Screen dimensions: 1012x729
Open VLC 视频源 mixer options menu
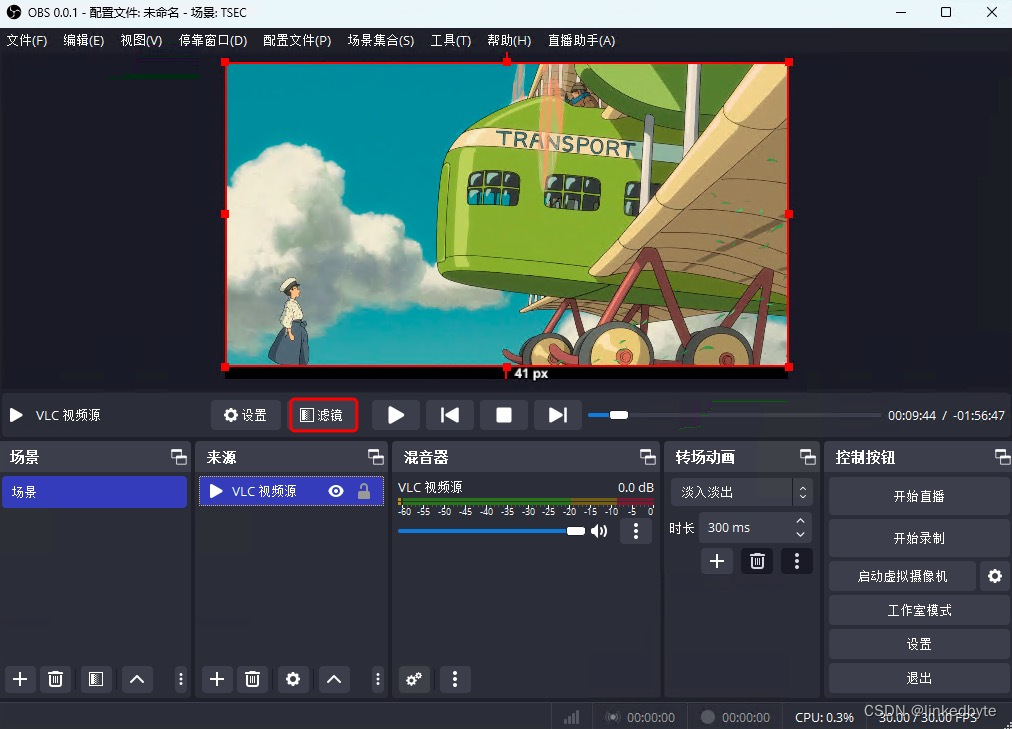tap(636, 531)
